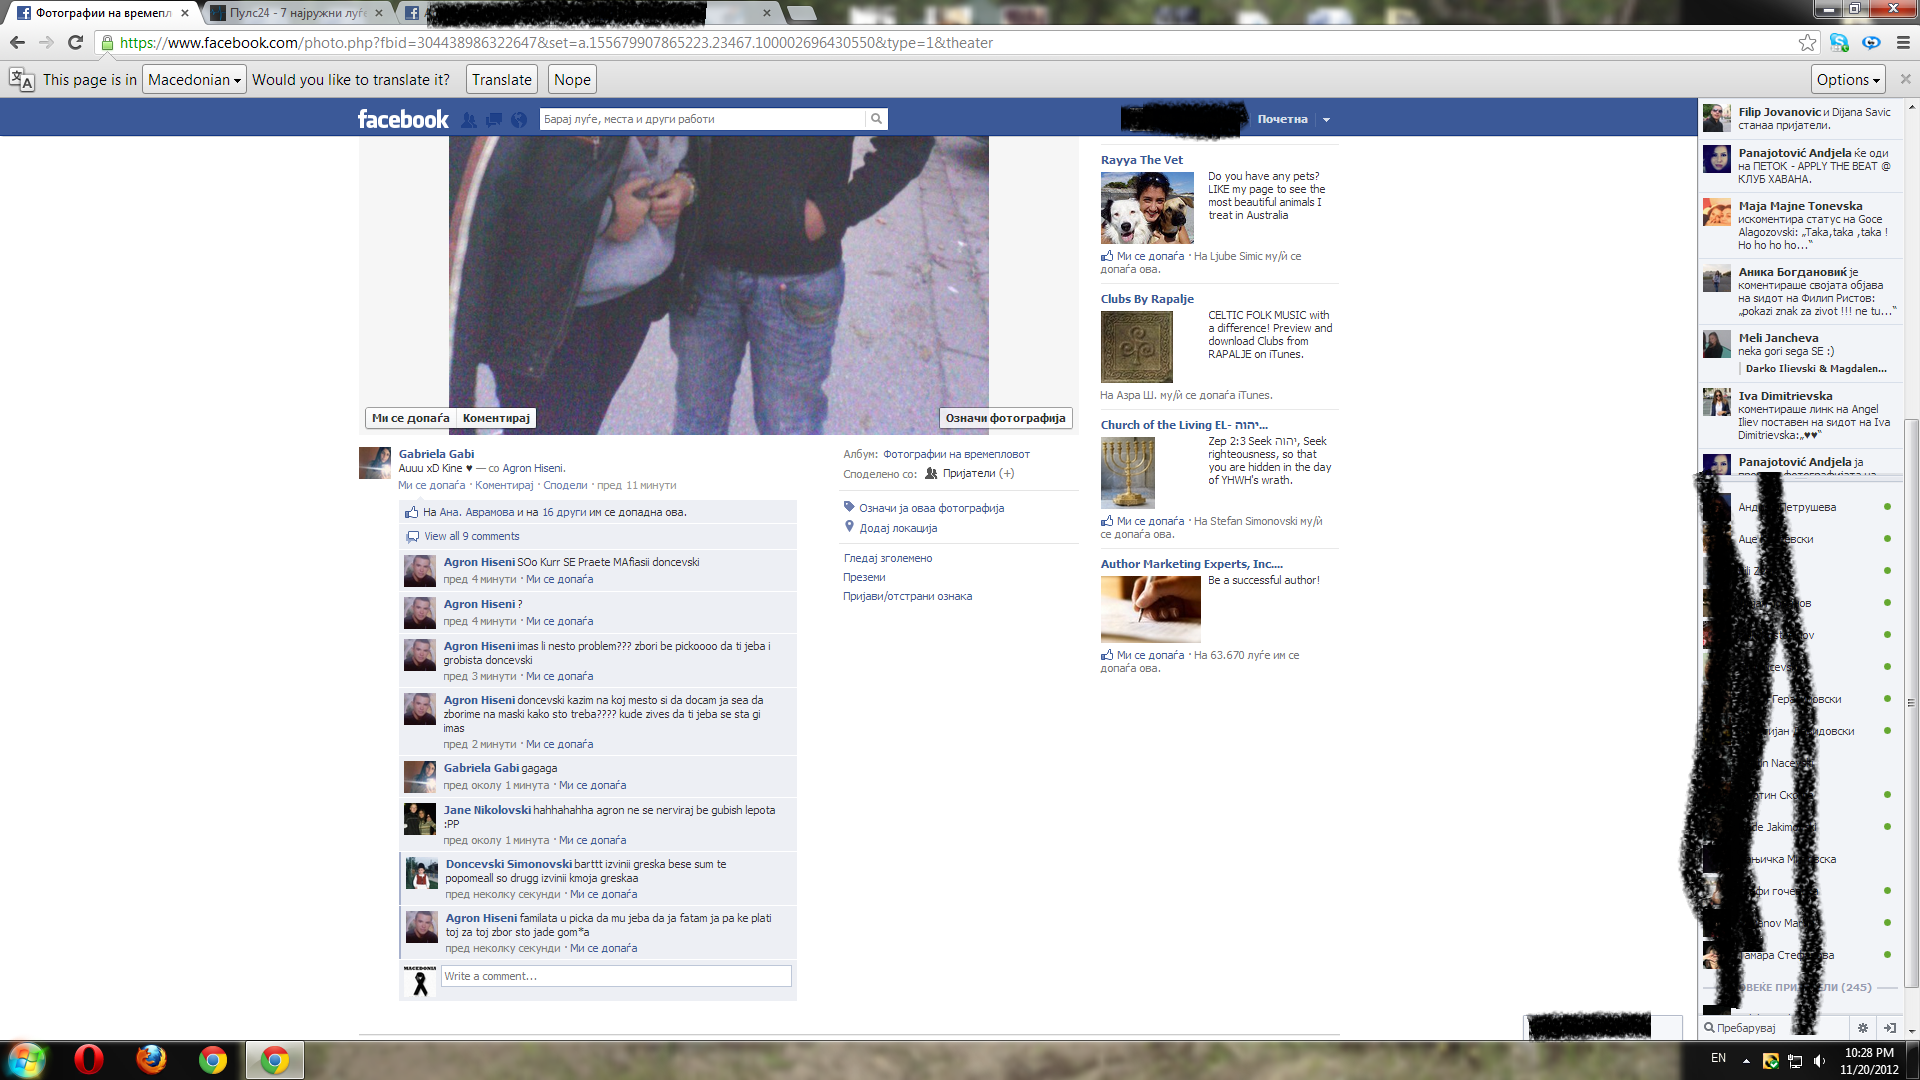
Task: Click the location pin icon for Додај локација
Action: point(850,527)
